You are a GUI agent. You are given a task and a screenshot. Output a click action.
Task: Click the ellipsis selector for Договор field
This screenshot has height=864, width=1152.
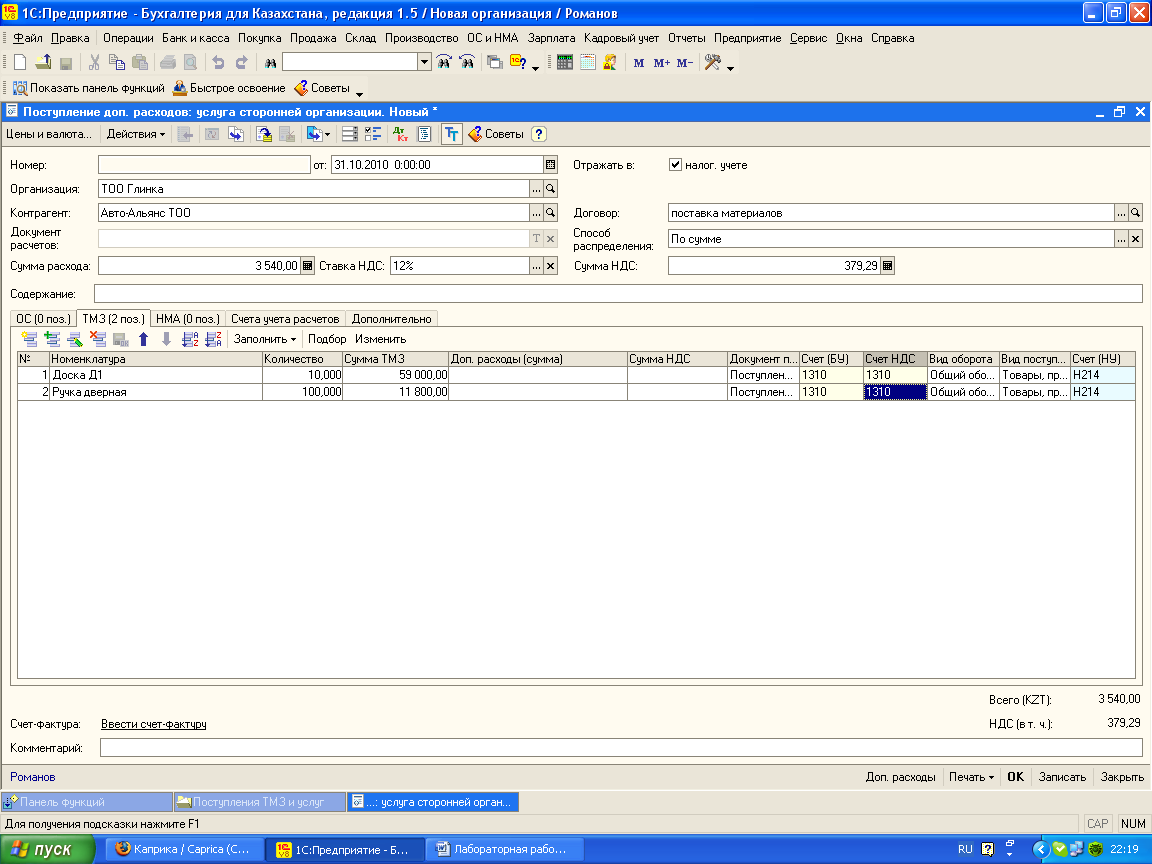coord(1121,213)
